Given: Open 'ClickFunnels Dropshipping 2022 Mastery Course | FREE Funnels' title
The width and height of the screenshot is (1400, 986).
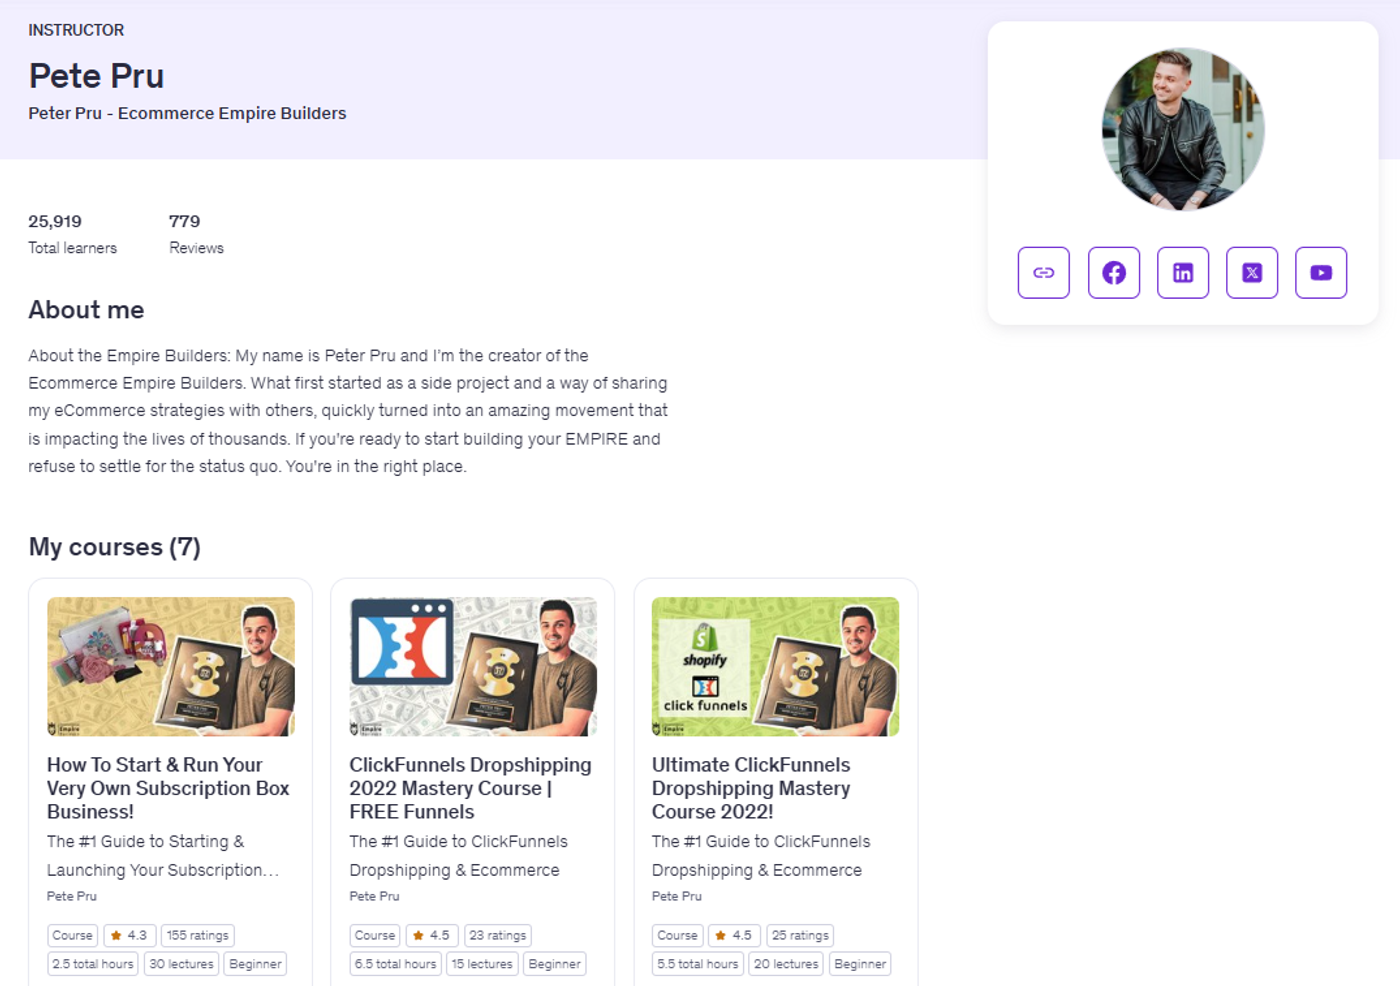Looking at the screenshot, I should click(x=470, y=788).
